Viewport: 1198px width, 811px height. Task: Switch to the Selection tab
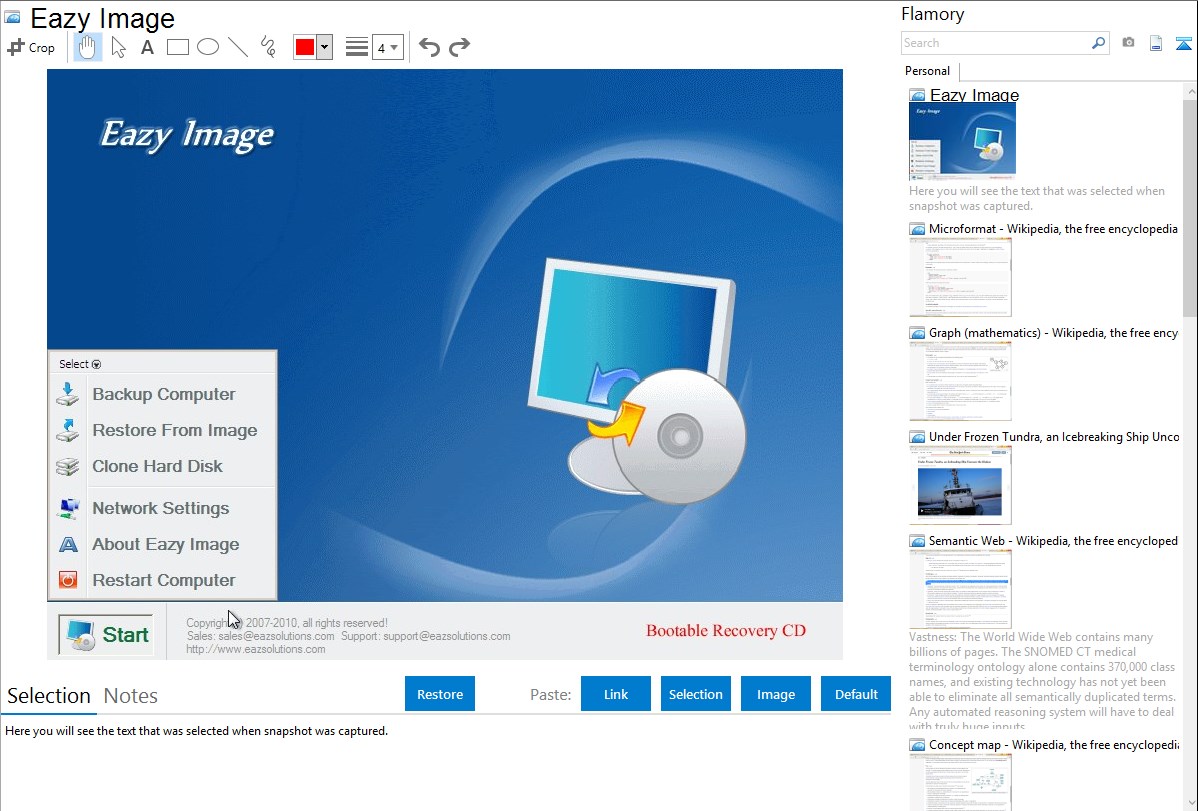pyautogui.click(x=49, y=696)
